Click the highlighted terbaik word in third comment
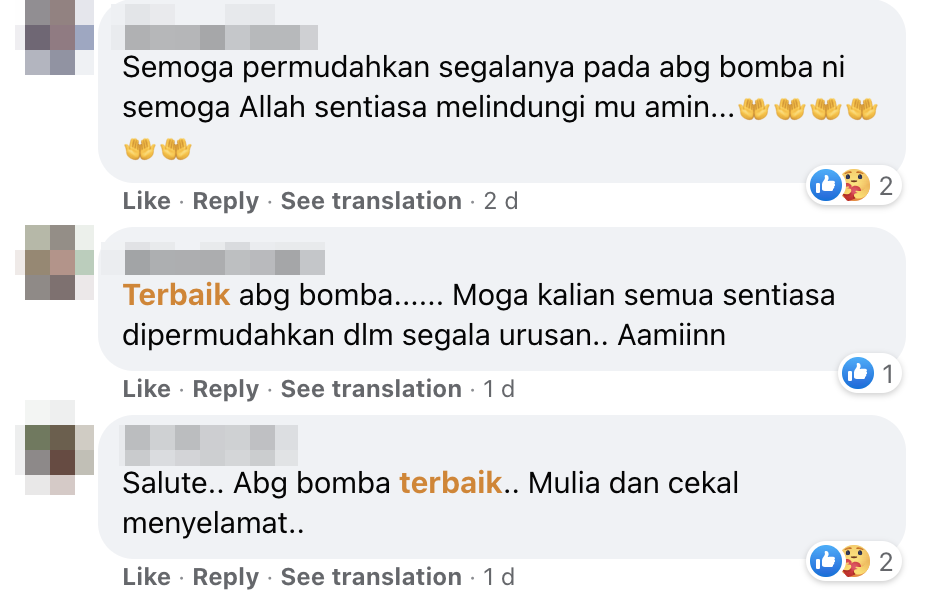 point(451,483)
